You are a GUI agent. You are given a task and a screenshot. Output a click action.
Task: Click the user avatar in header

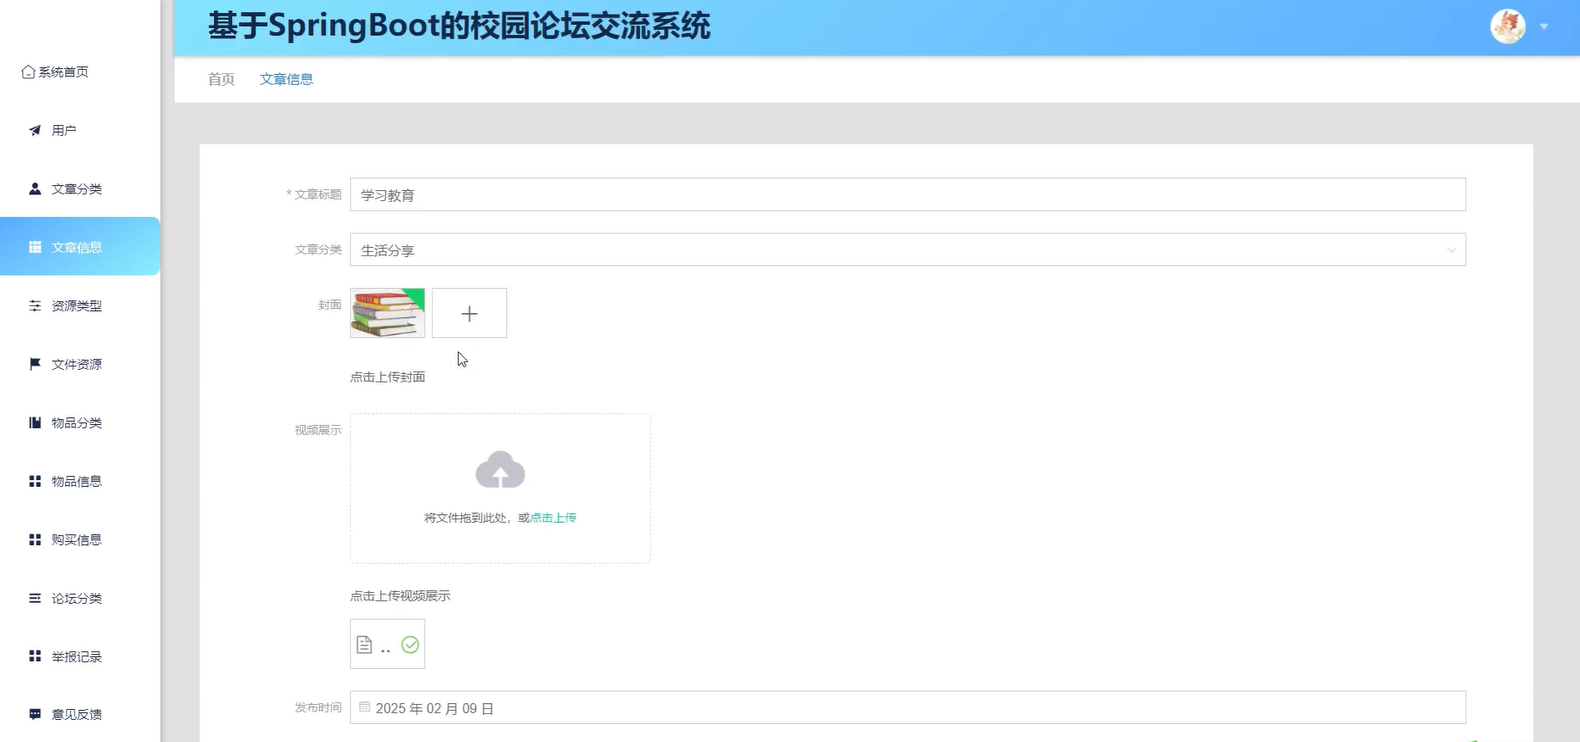pos(1508,26)
